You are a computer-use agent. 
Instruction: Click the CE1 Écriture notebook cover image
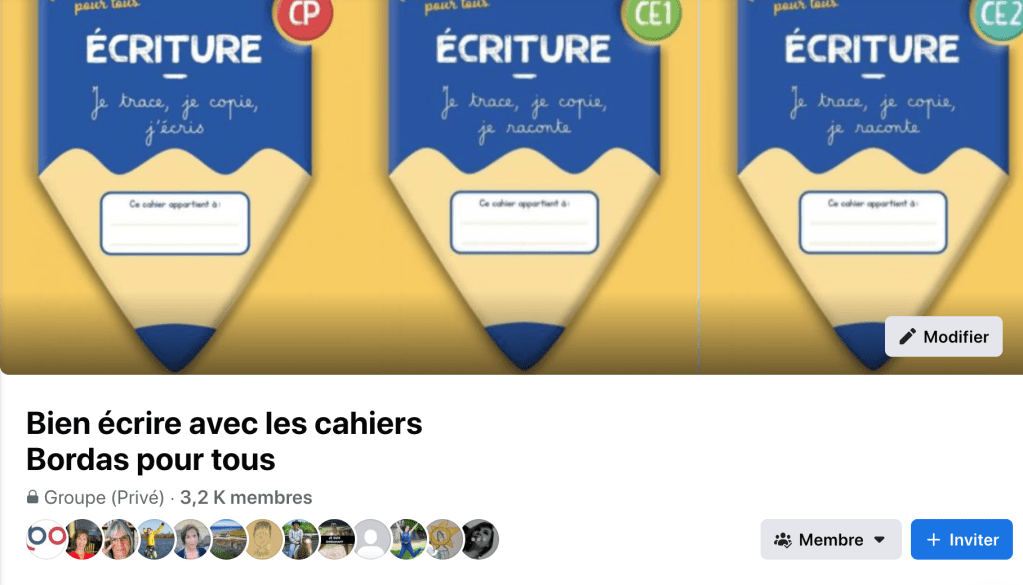tap(524, 186)
